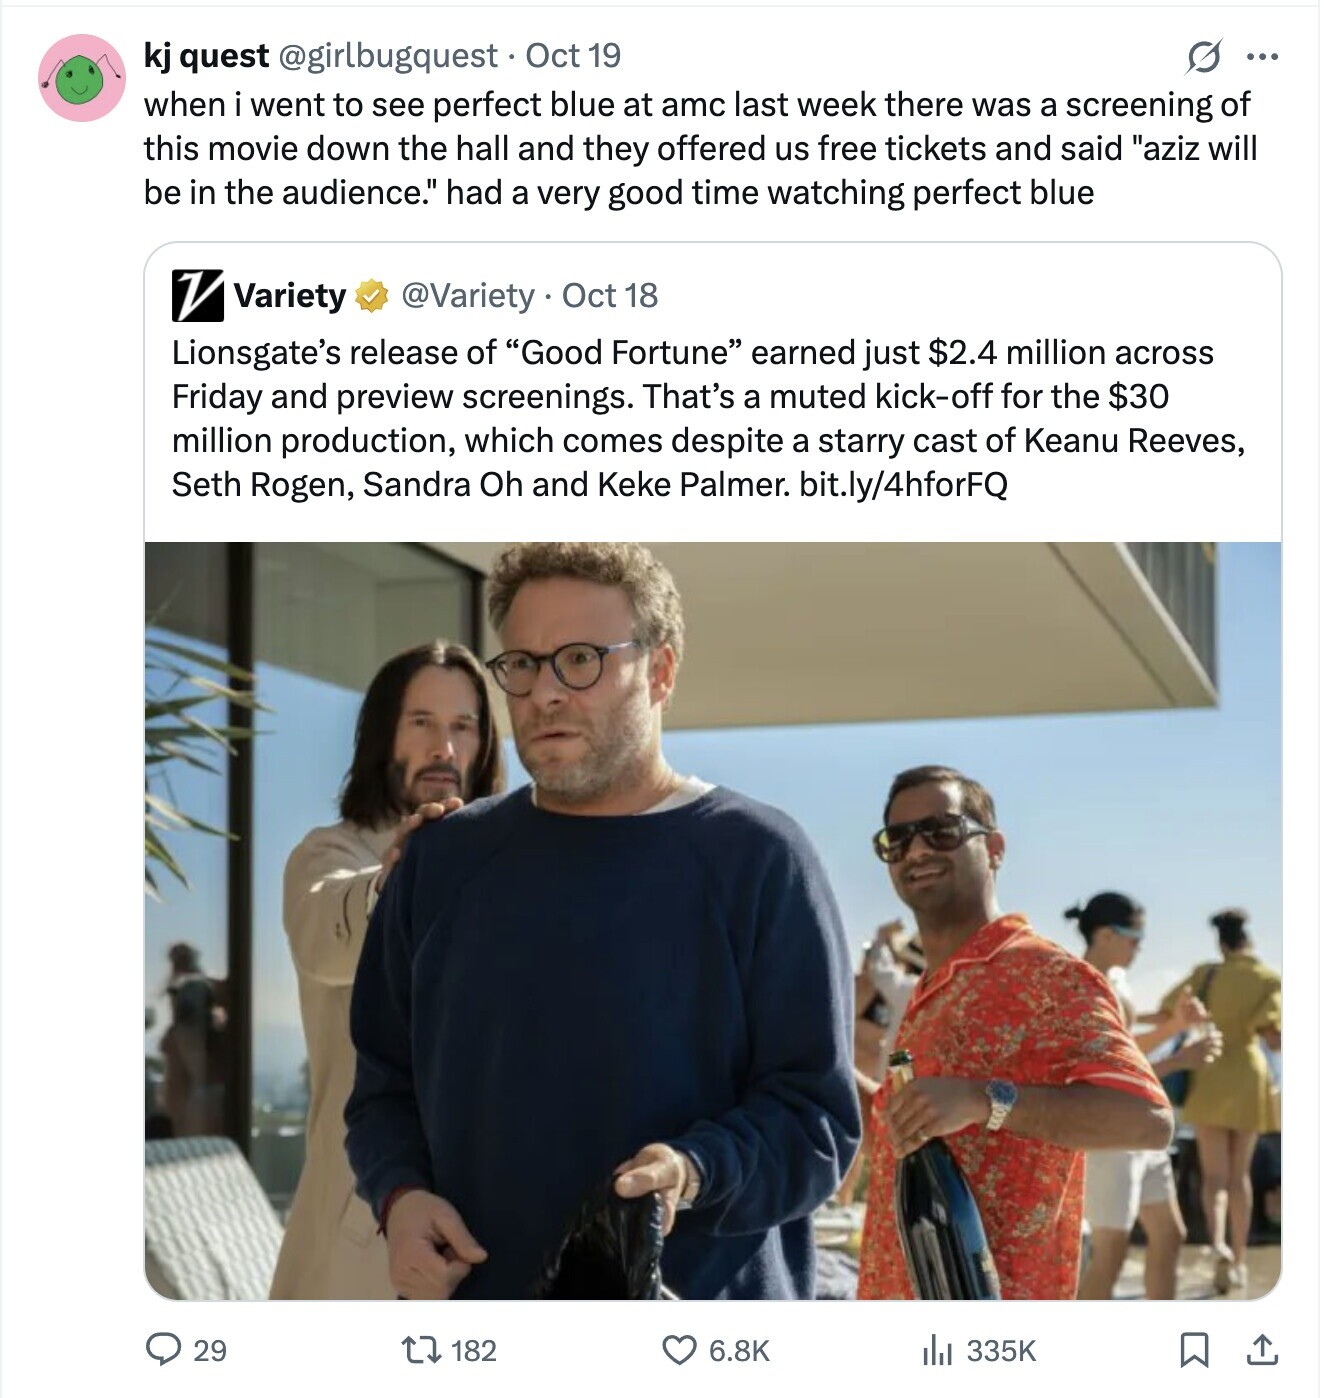Enlarge the Good Fortune movie still
The height and width of the screenshot is (1398, 1324).
point(712,920)
